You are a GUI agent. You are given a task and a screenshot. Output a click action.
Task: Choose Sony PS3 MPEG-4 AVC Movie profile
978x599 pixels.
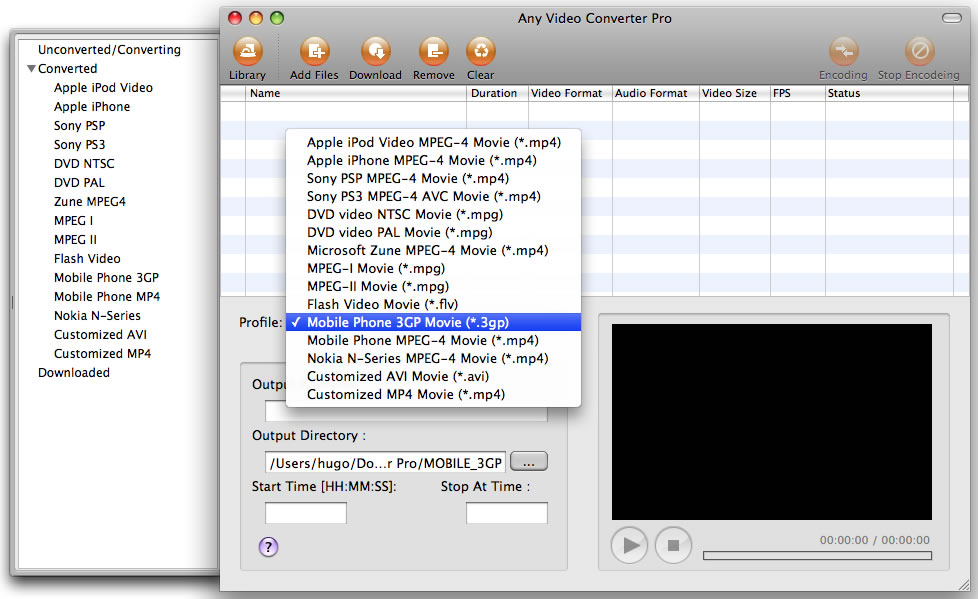(x=433, y=197)
